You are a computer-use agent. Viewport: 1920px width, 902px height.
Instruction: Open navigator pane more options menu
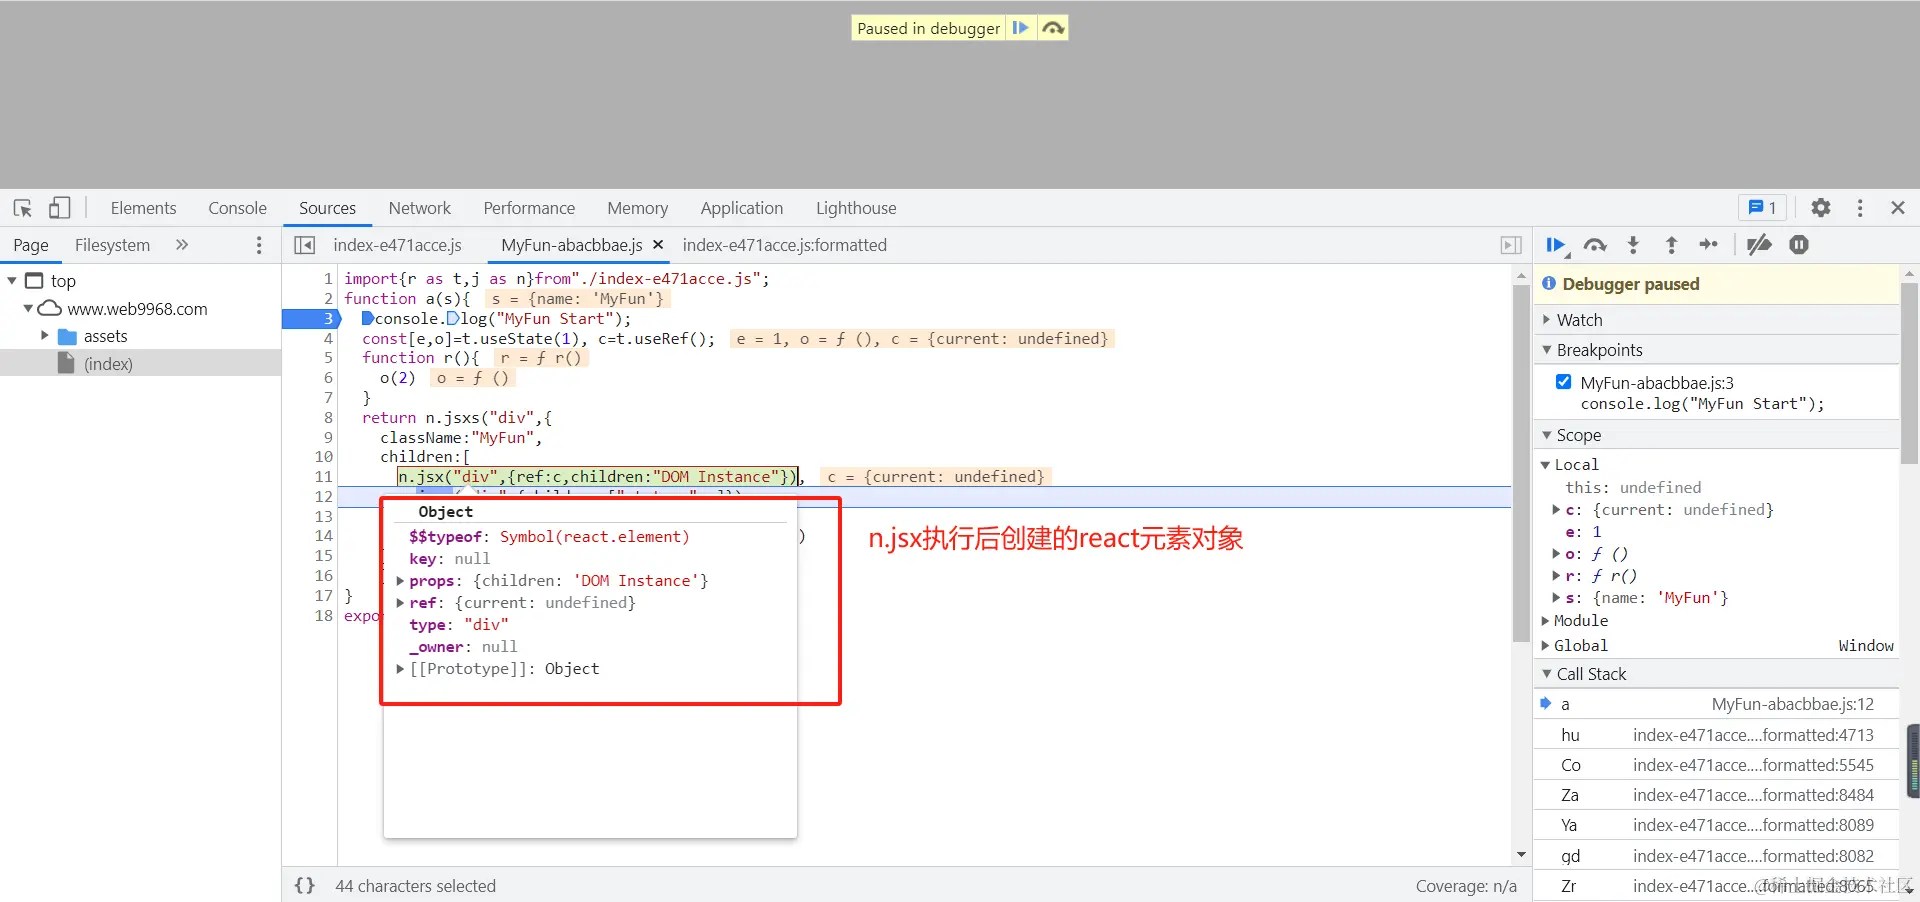click(259, 245)
